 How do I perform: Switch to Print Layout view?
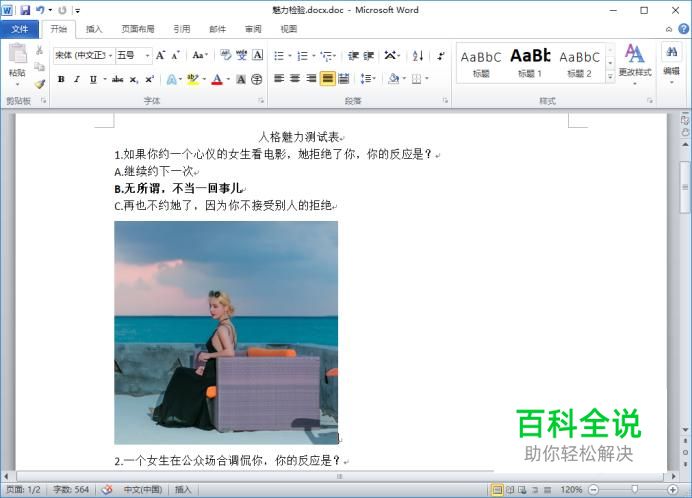coord(497,490)
